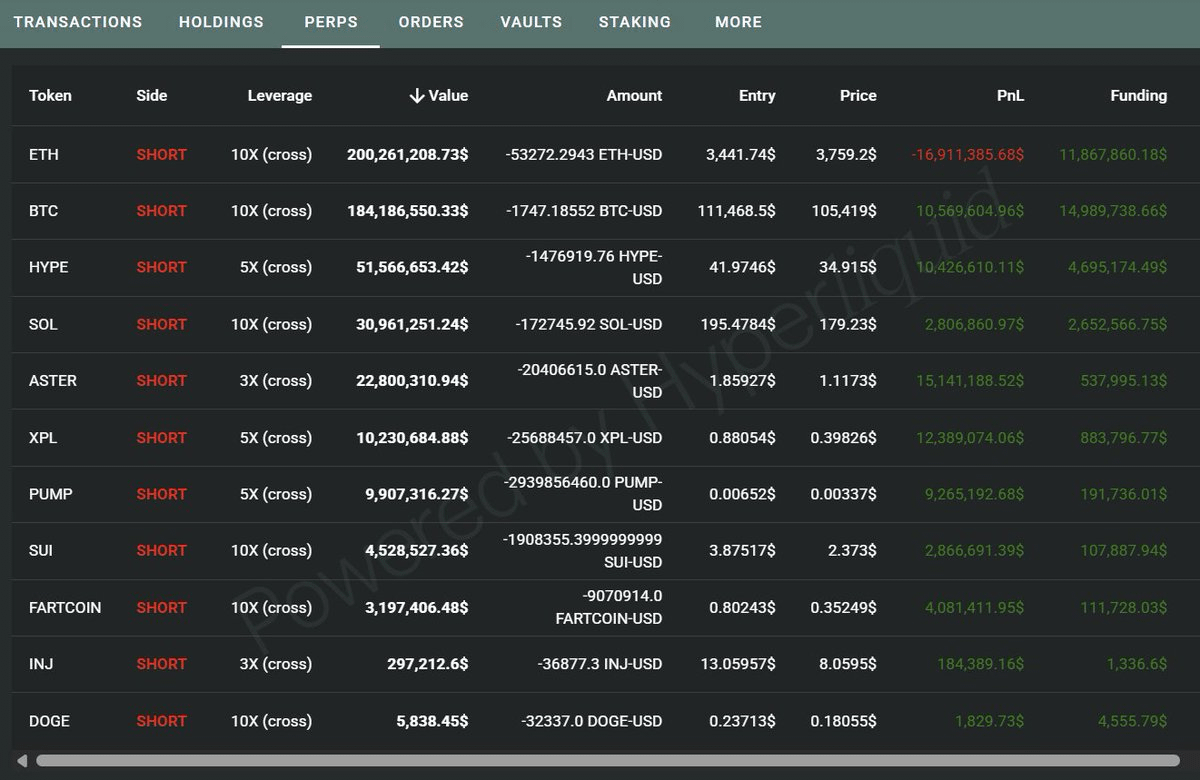Viewport: 1200px width, 780px height.
Task: Click the DOGE amount -32337.0 DOGE-USD
Action: coord(592,721)
